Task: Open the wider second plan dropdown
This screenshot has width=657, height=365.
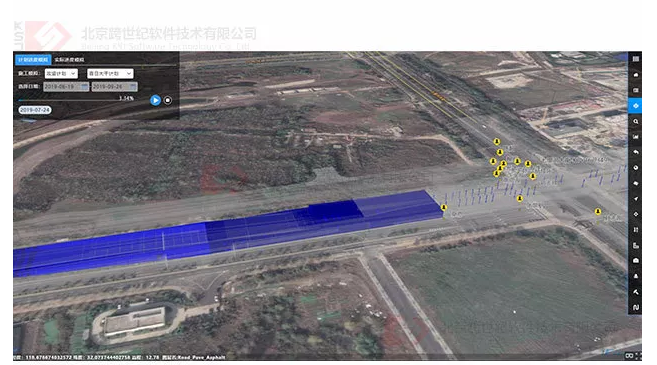Action: point(110,73)
